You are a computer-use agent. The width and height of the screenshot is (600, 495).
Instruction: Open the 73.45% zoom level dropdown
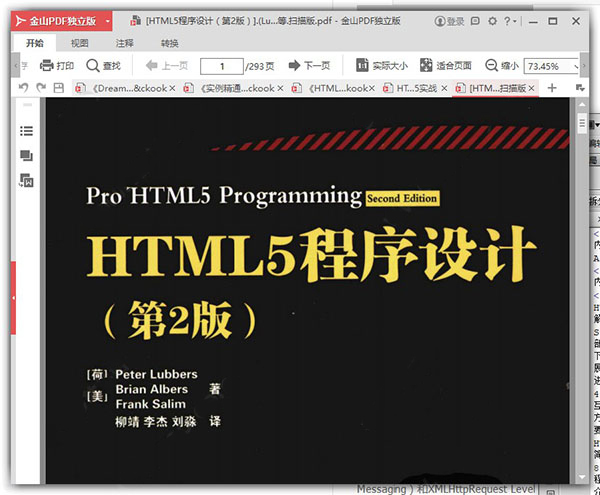pyautogui.click(x=576, y=67)
